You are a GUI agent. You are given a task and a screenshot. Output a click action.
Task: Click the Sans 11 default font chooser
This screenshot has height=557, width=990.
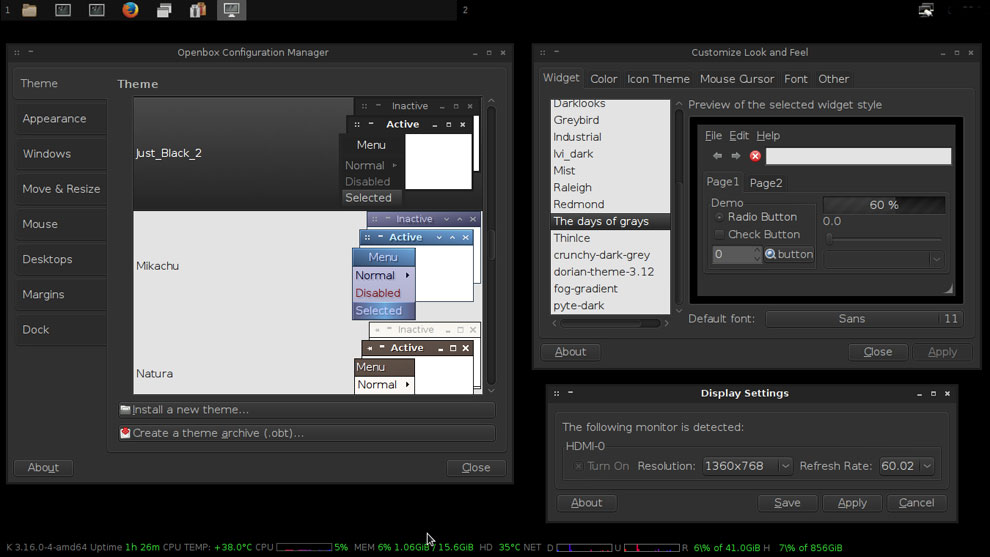tap(864, 319)
